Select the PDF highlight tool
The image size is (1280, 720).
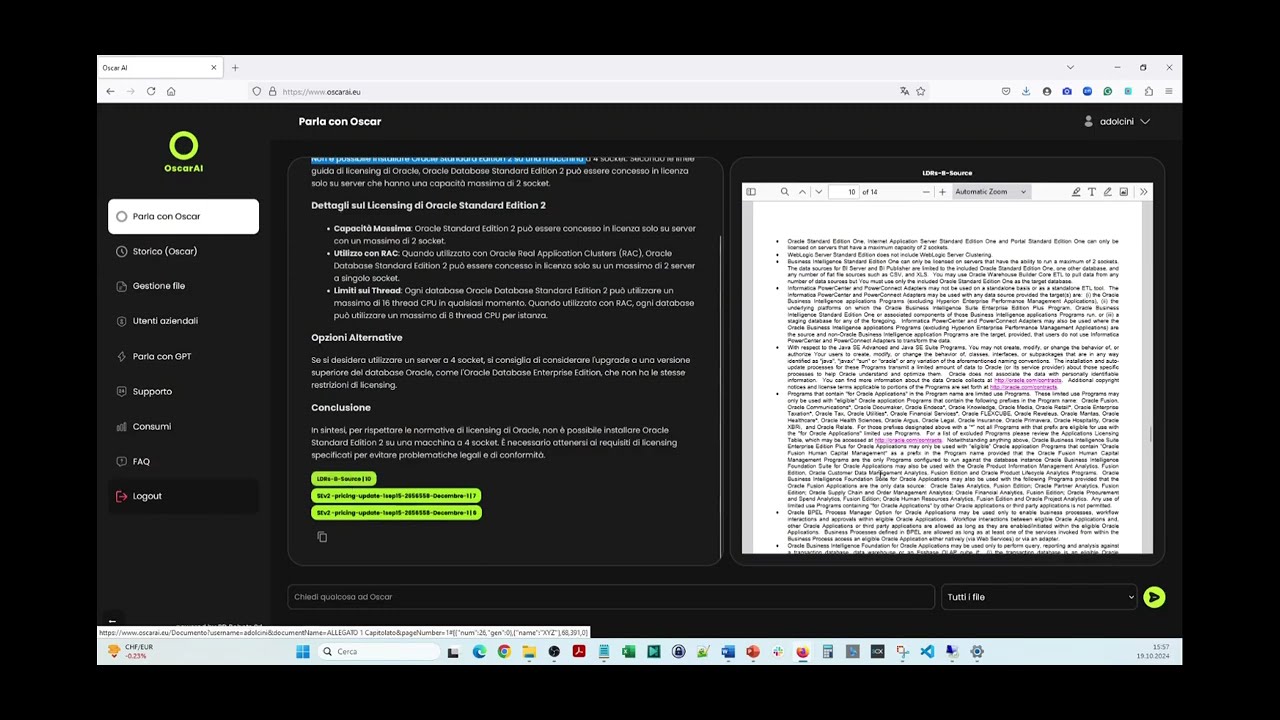click(x=1076, y=192)
